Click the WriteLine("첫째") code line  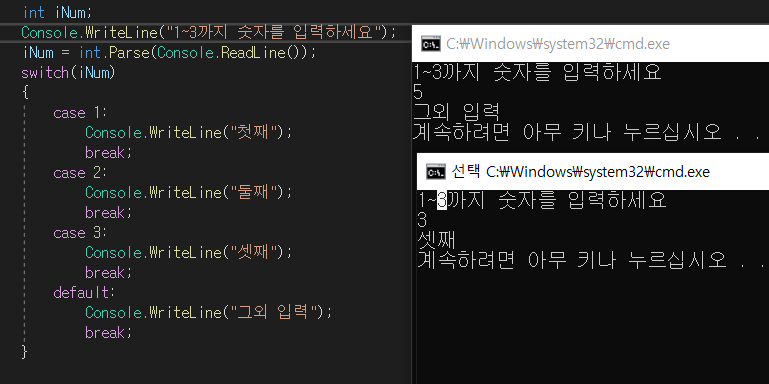(x=188, y=132)
